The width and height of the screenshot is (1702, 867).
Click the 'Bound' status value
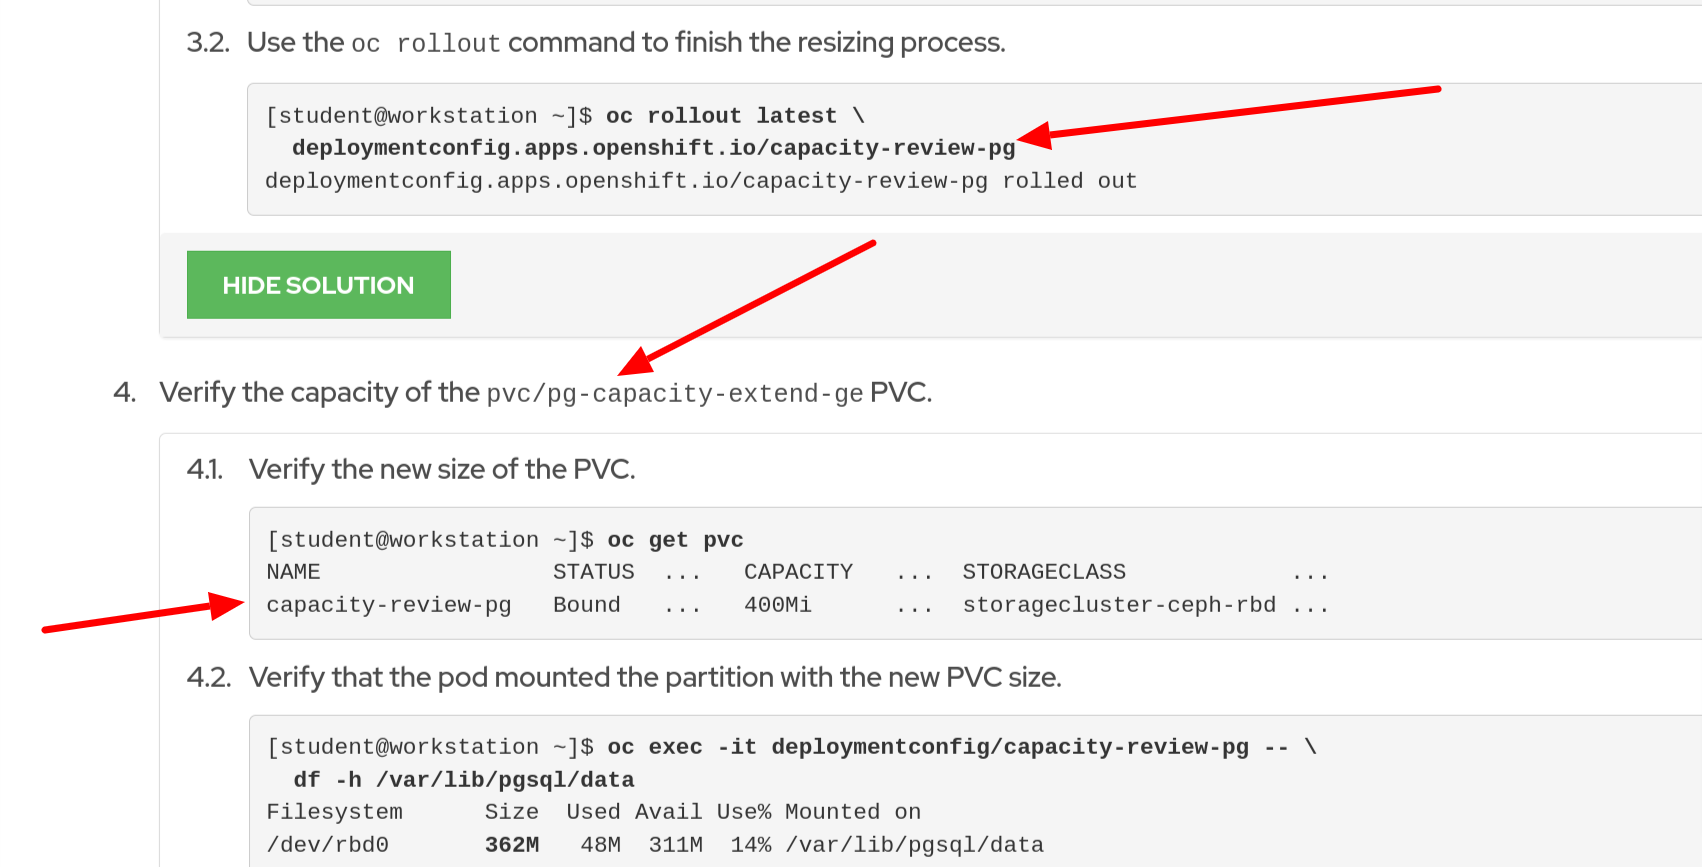pyautogui.click(x=586, y=605)
